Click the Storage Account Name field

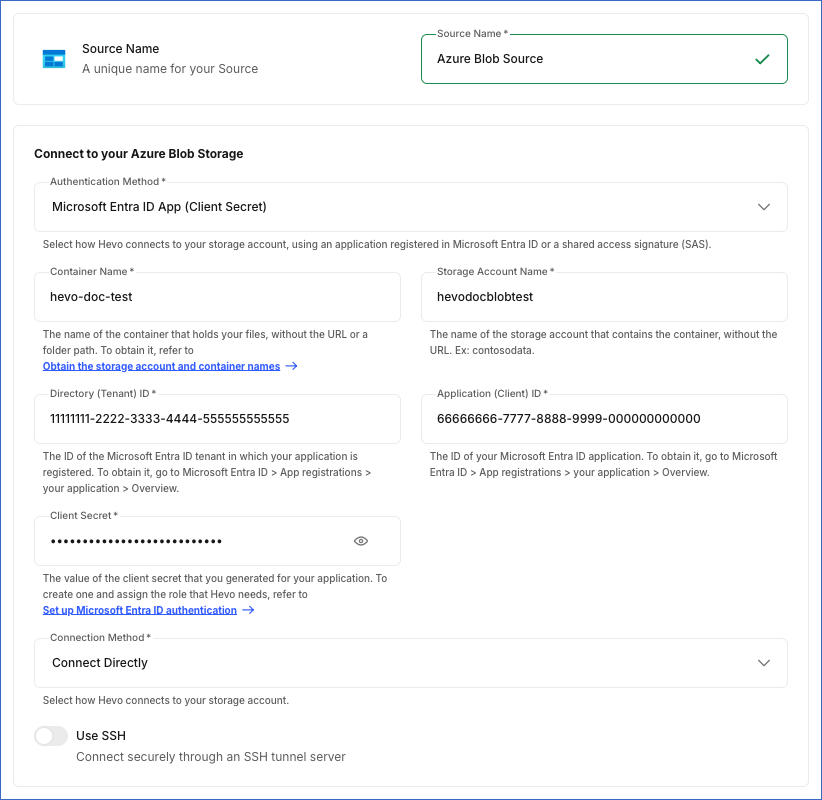click(604, 297)
